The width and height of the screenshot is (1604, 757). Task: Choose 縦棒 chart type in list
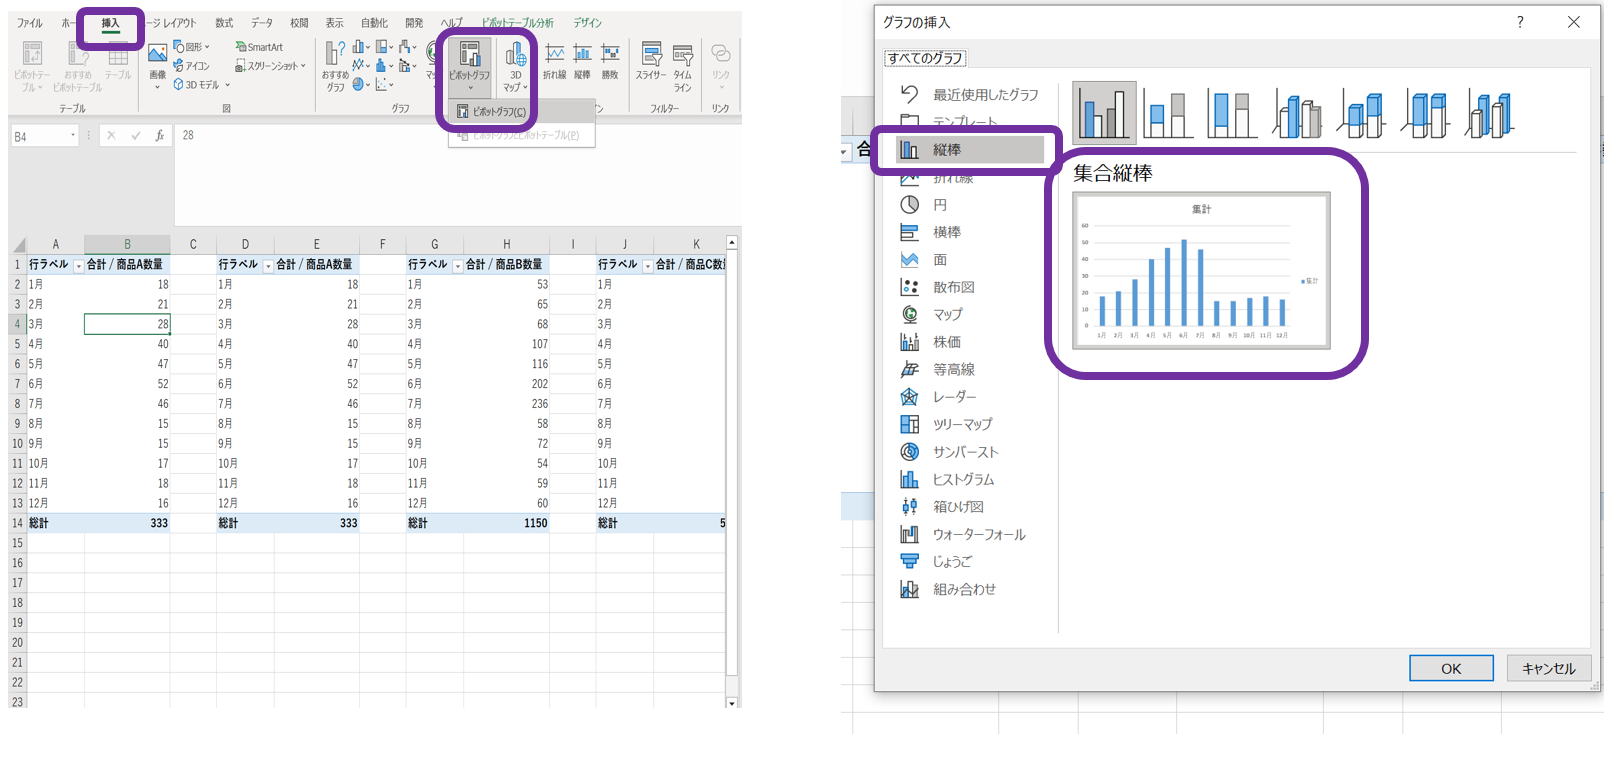970,150
